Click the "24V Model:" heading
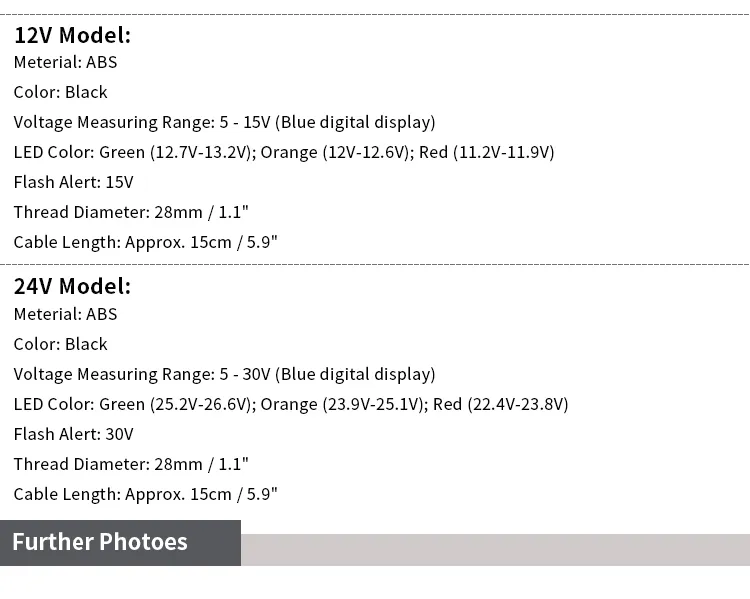 click(72, 286)
